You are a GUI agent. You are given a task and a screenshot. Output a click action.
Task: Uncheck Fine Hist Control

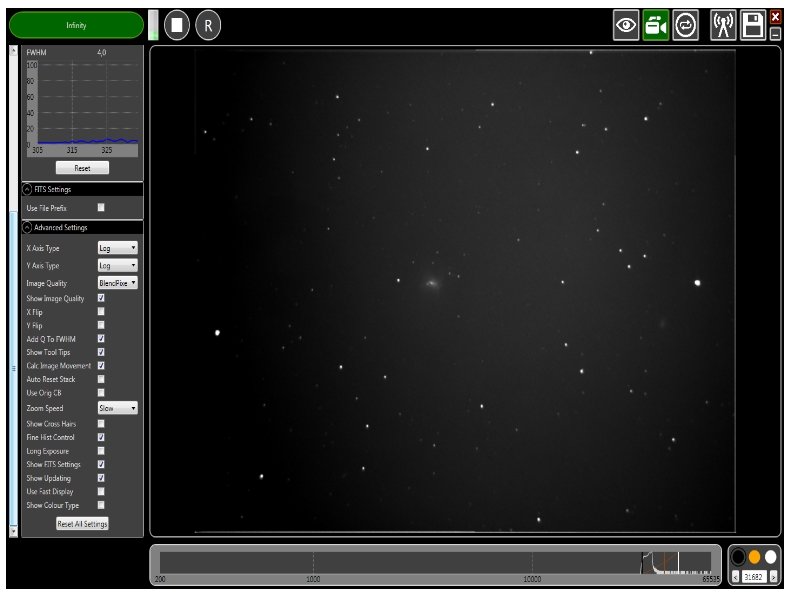[101, 437]
